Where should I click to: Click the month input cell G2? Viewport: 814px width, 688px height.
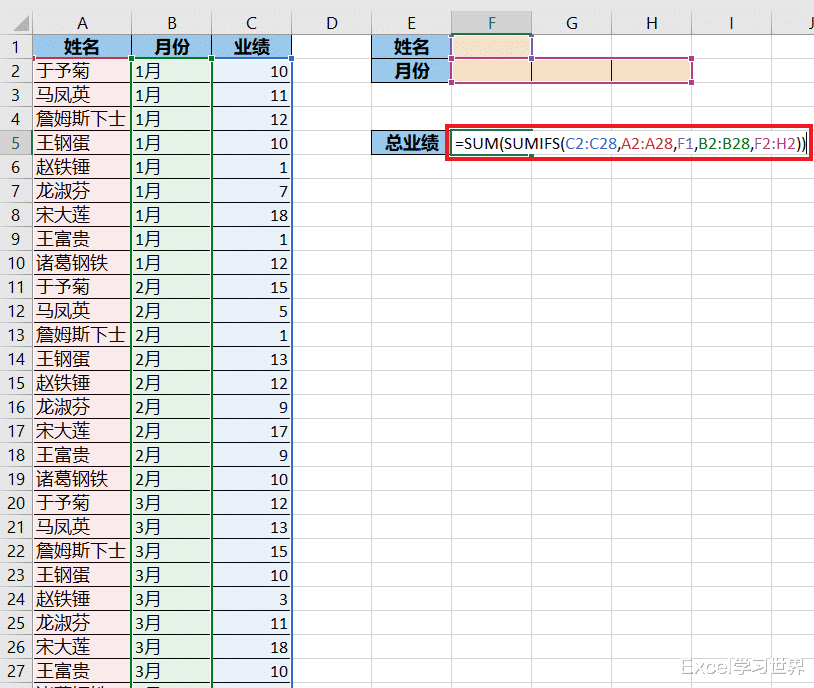pos(572,71)
